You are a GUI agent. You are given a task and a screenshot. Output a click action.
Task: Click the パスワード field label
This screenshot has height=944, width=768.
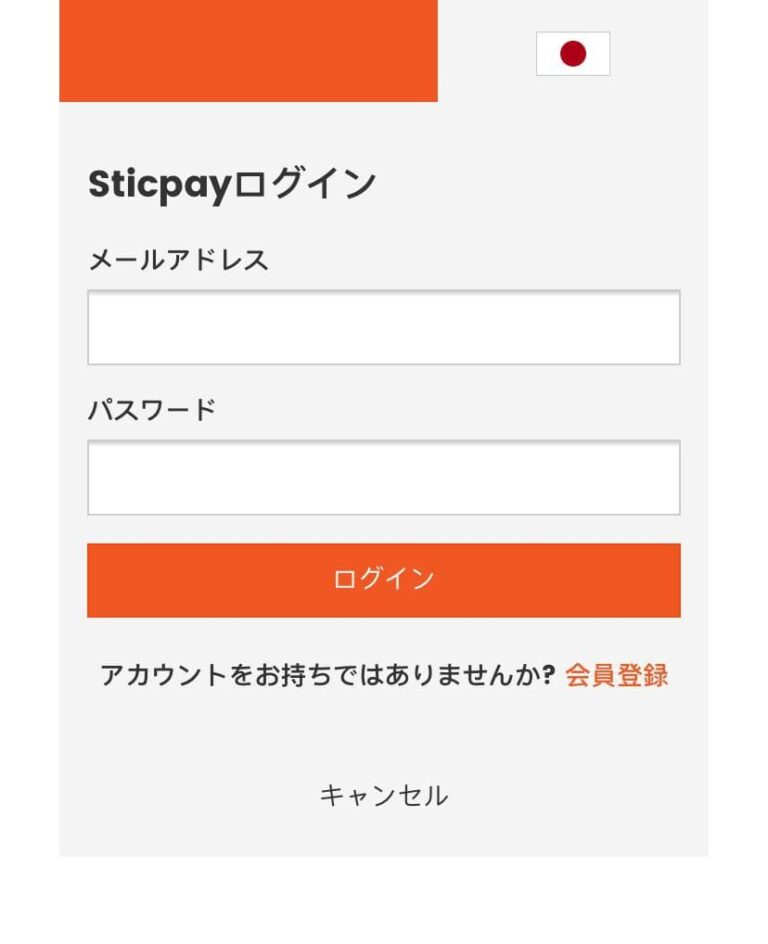152,410
